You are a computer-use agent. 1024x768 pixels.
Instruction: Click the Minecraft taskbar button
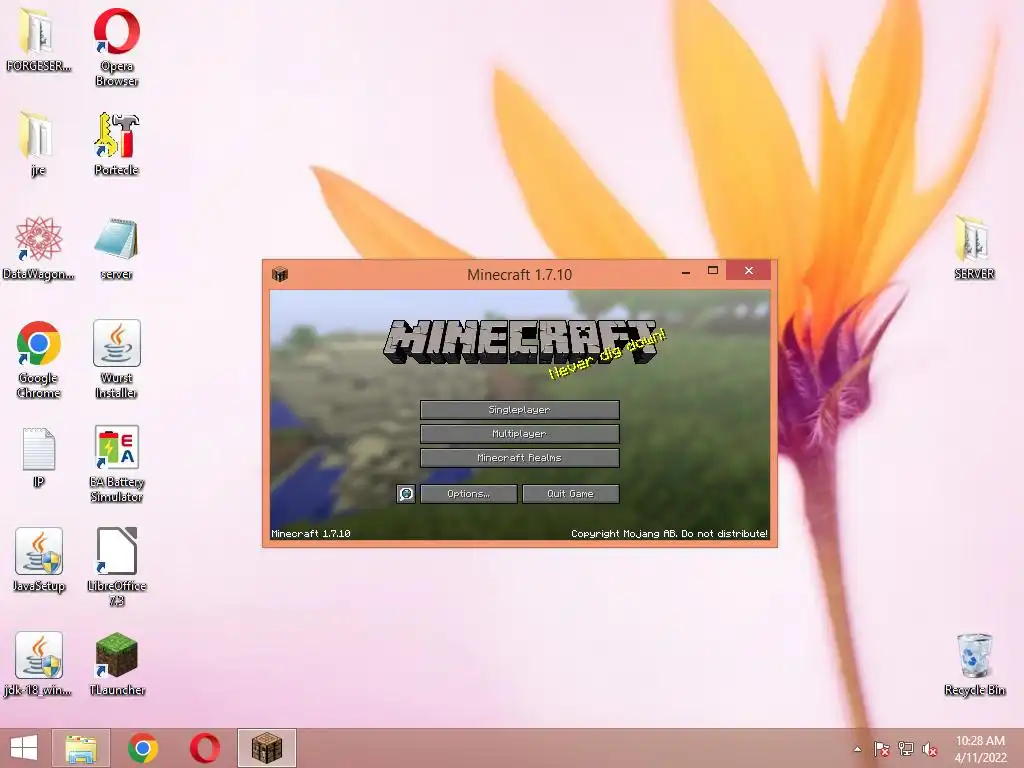tap(266, 748)
